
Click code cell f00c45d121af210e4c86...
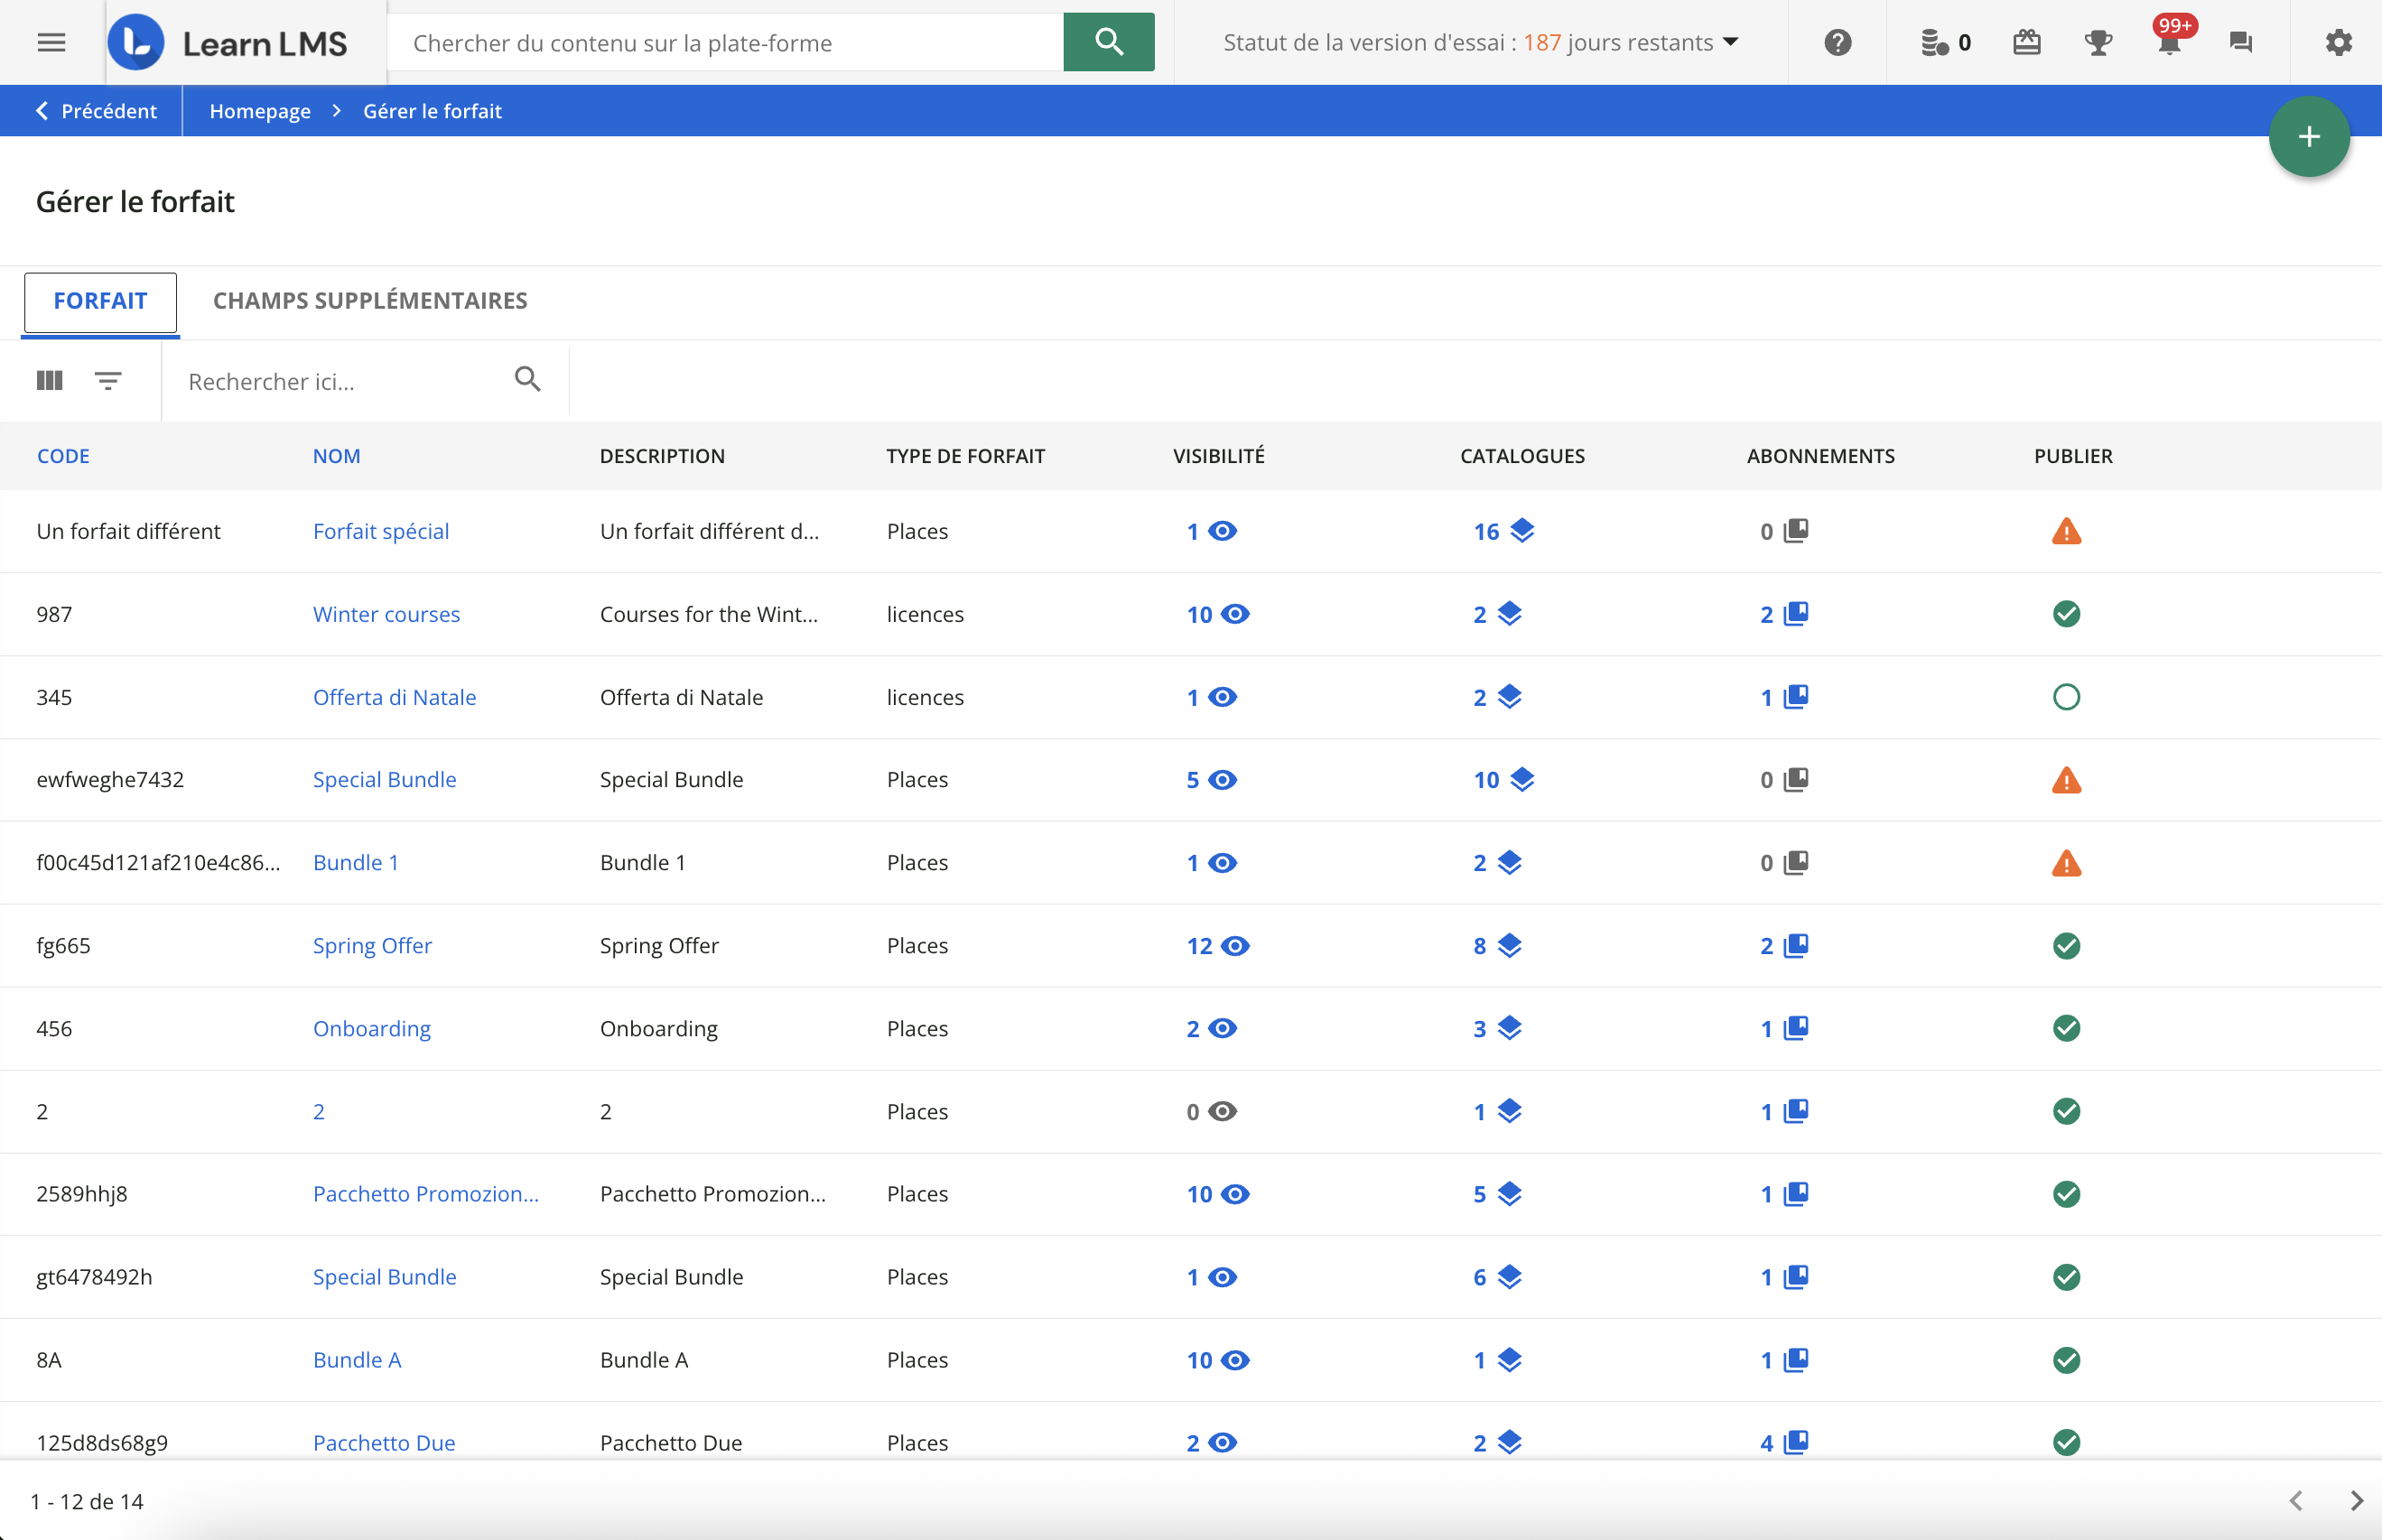click(158, 862)
